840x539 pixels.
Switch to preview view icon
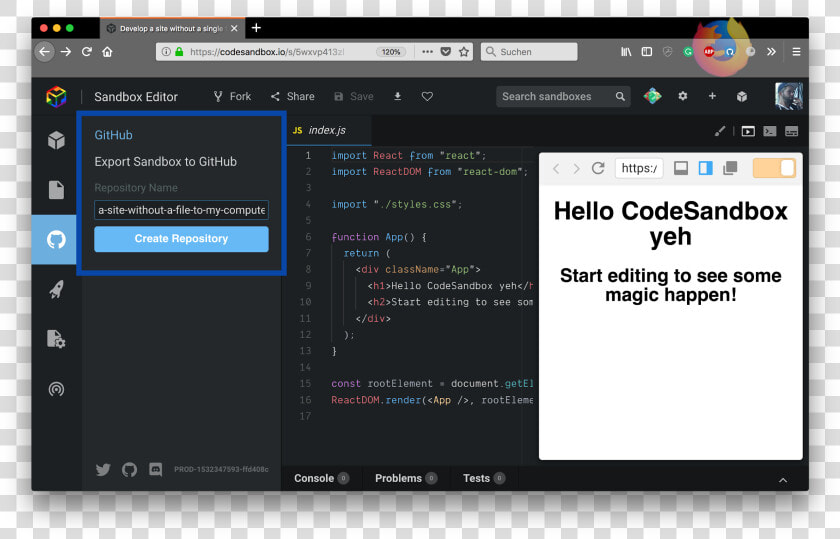(x=748, y=131)
